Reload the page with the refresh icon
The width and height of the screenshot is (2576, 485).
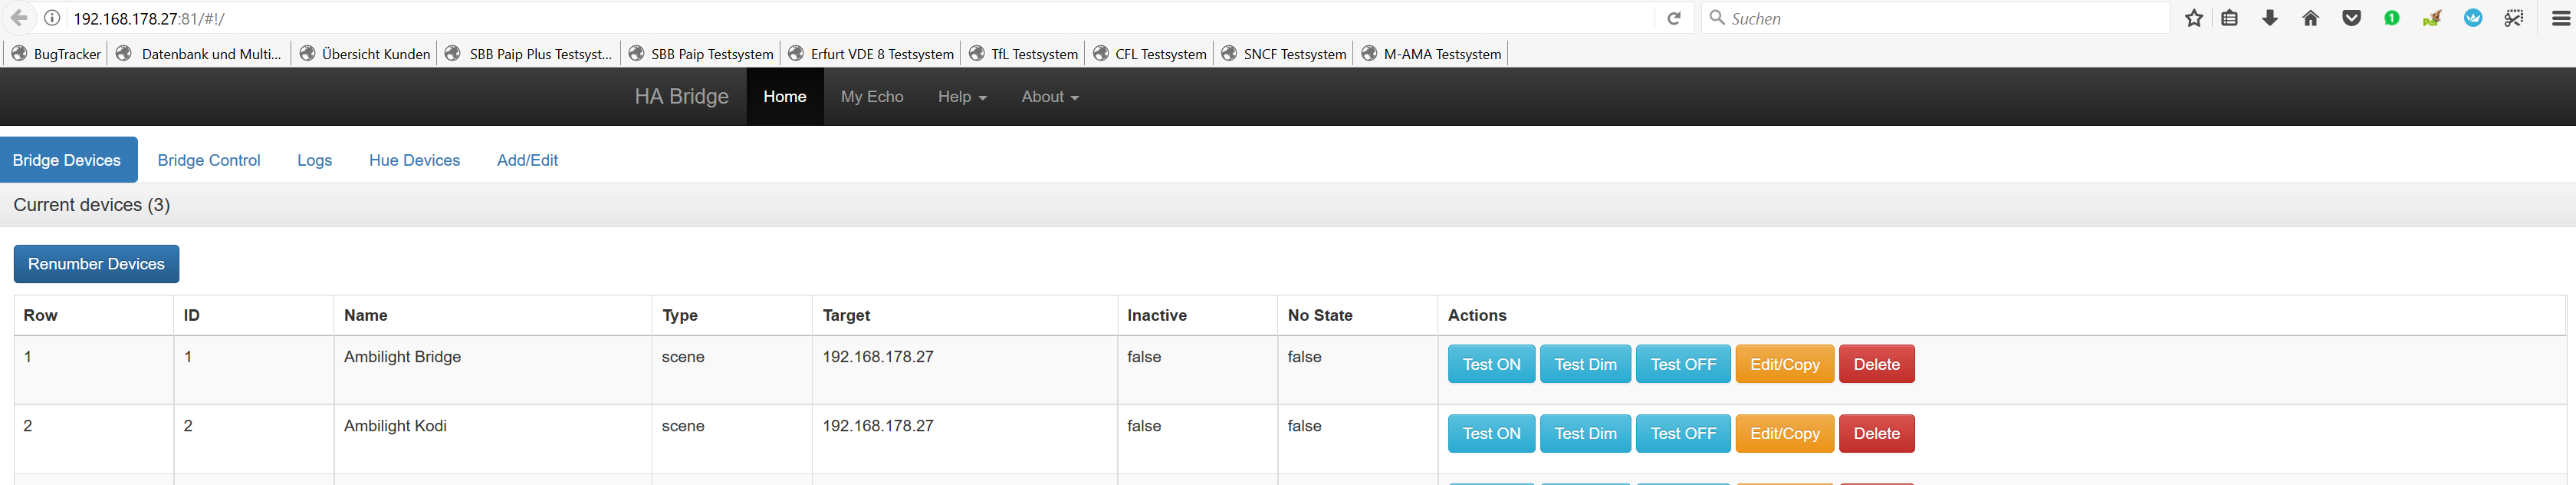1673,18
